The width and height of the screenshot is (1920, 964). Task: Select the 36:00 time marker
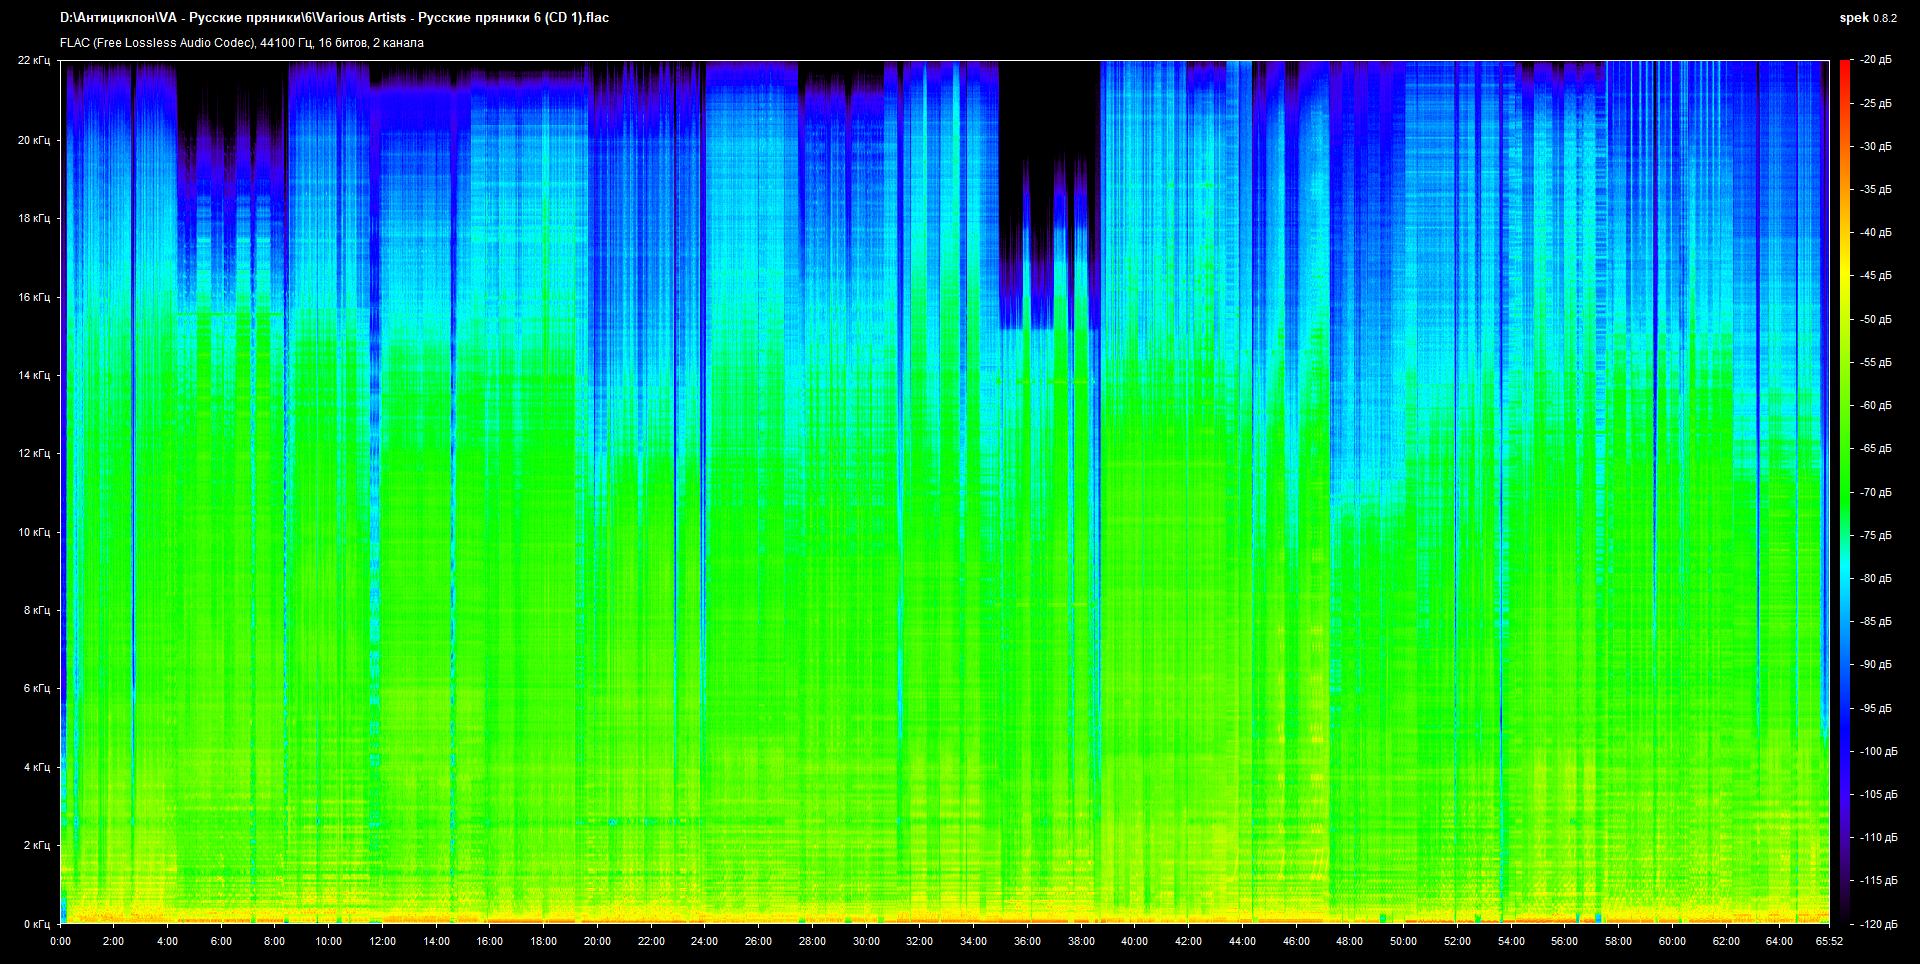coord(1027,941)
